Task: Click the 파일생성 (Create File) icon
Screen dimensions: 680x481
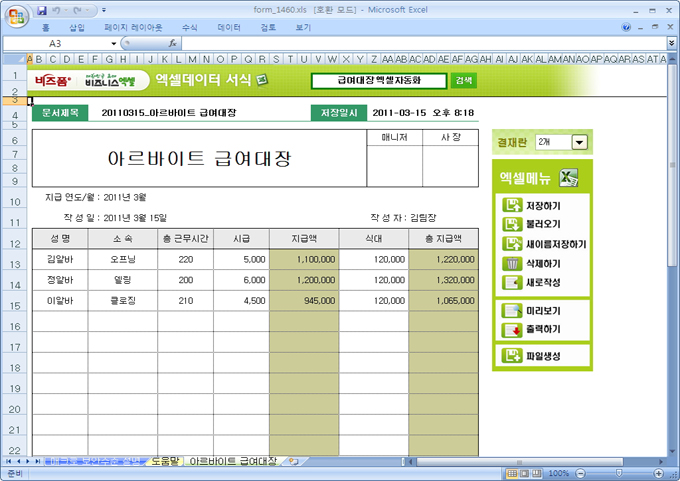Action: point(511,356)
